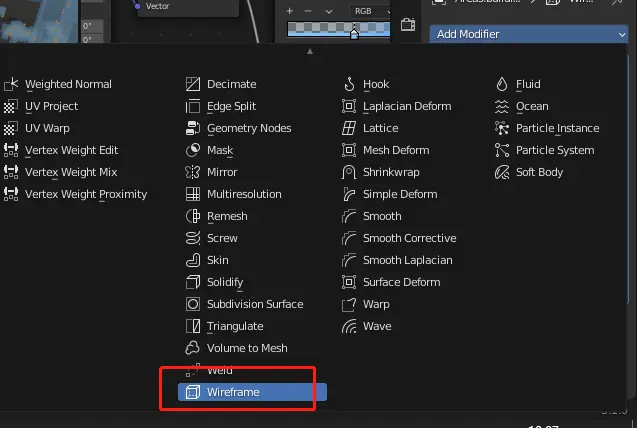The height and width of the screenshot is (428, 637).
Task: Click the UV Warp modifier icon
Action: [11, 128]
